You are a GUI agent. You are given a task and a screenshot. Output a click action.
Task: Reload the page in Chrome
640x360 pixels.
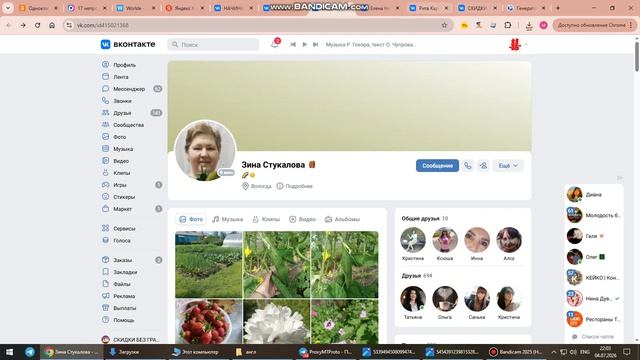37,25
